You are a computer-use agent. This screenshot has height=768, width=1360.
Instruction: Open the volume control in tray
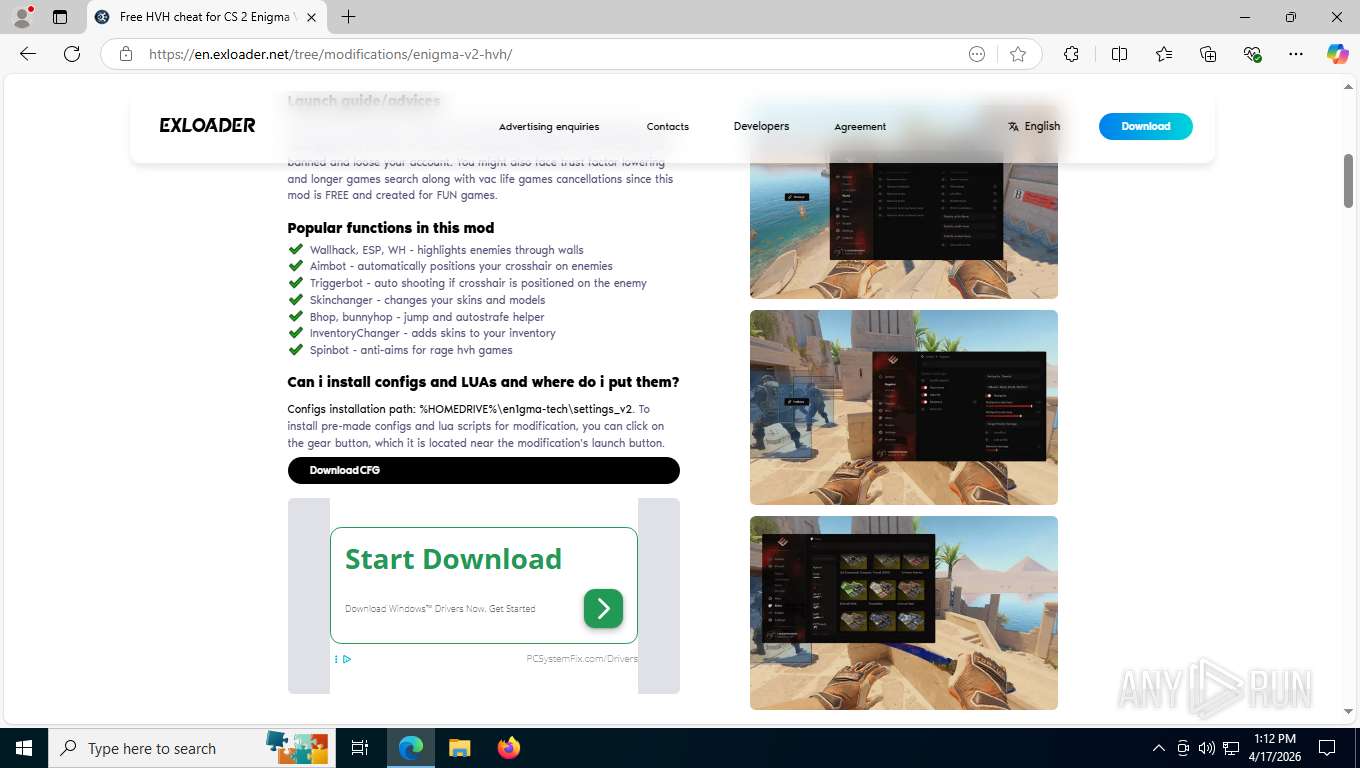click(x=1207, y=748)
